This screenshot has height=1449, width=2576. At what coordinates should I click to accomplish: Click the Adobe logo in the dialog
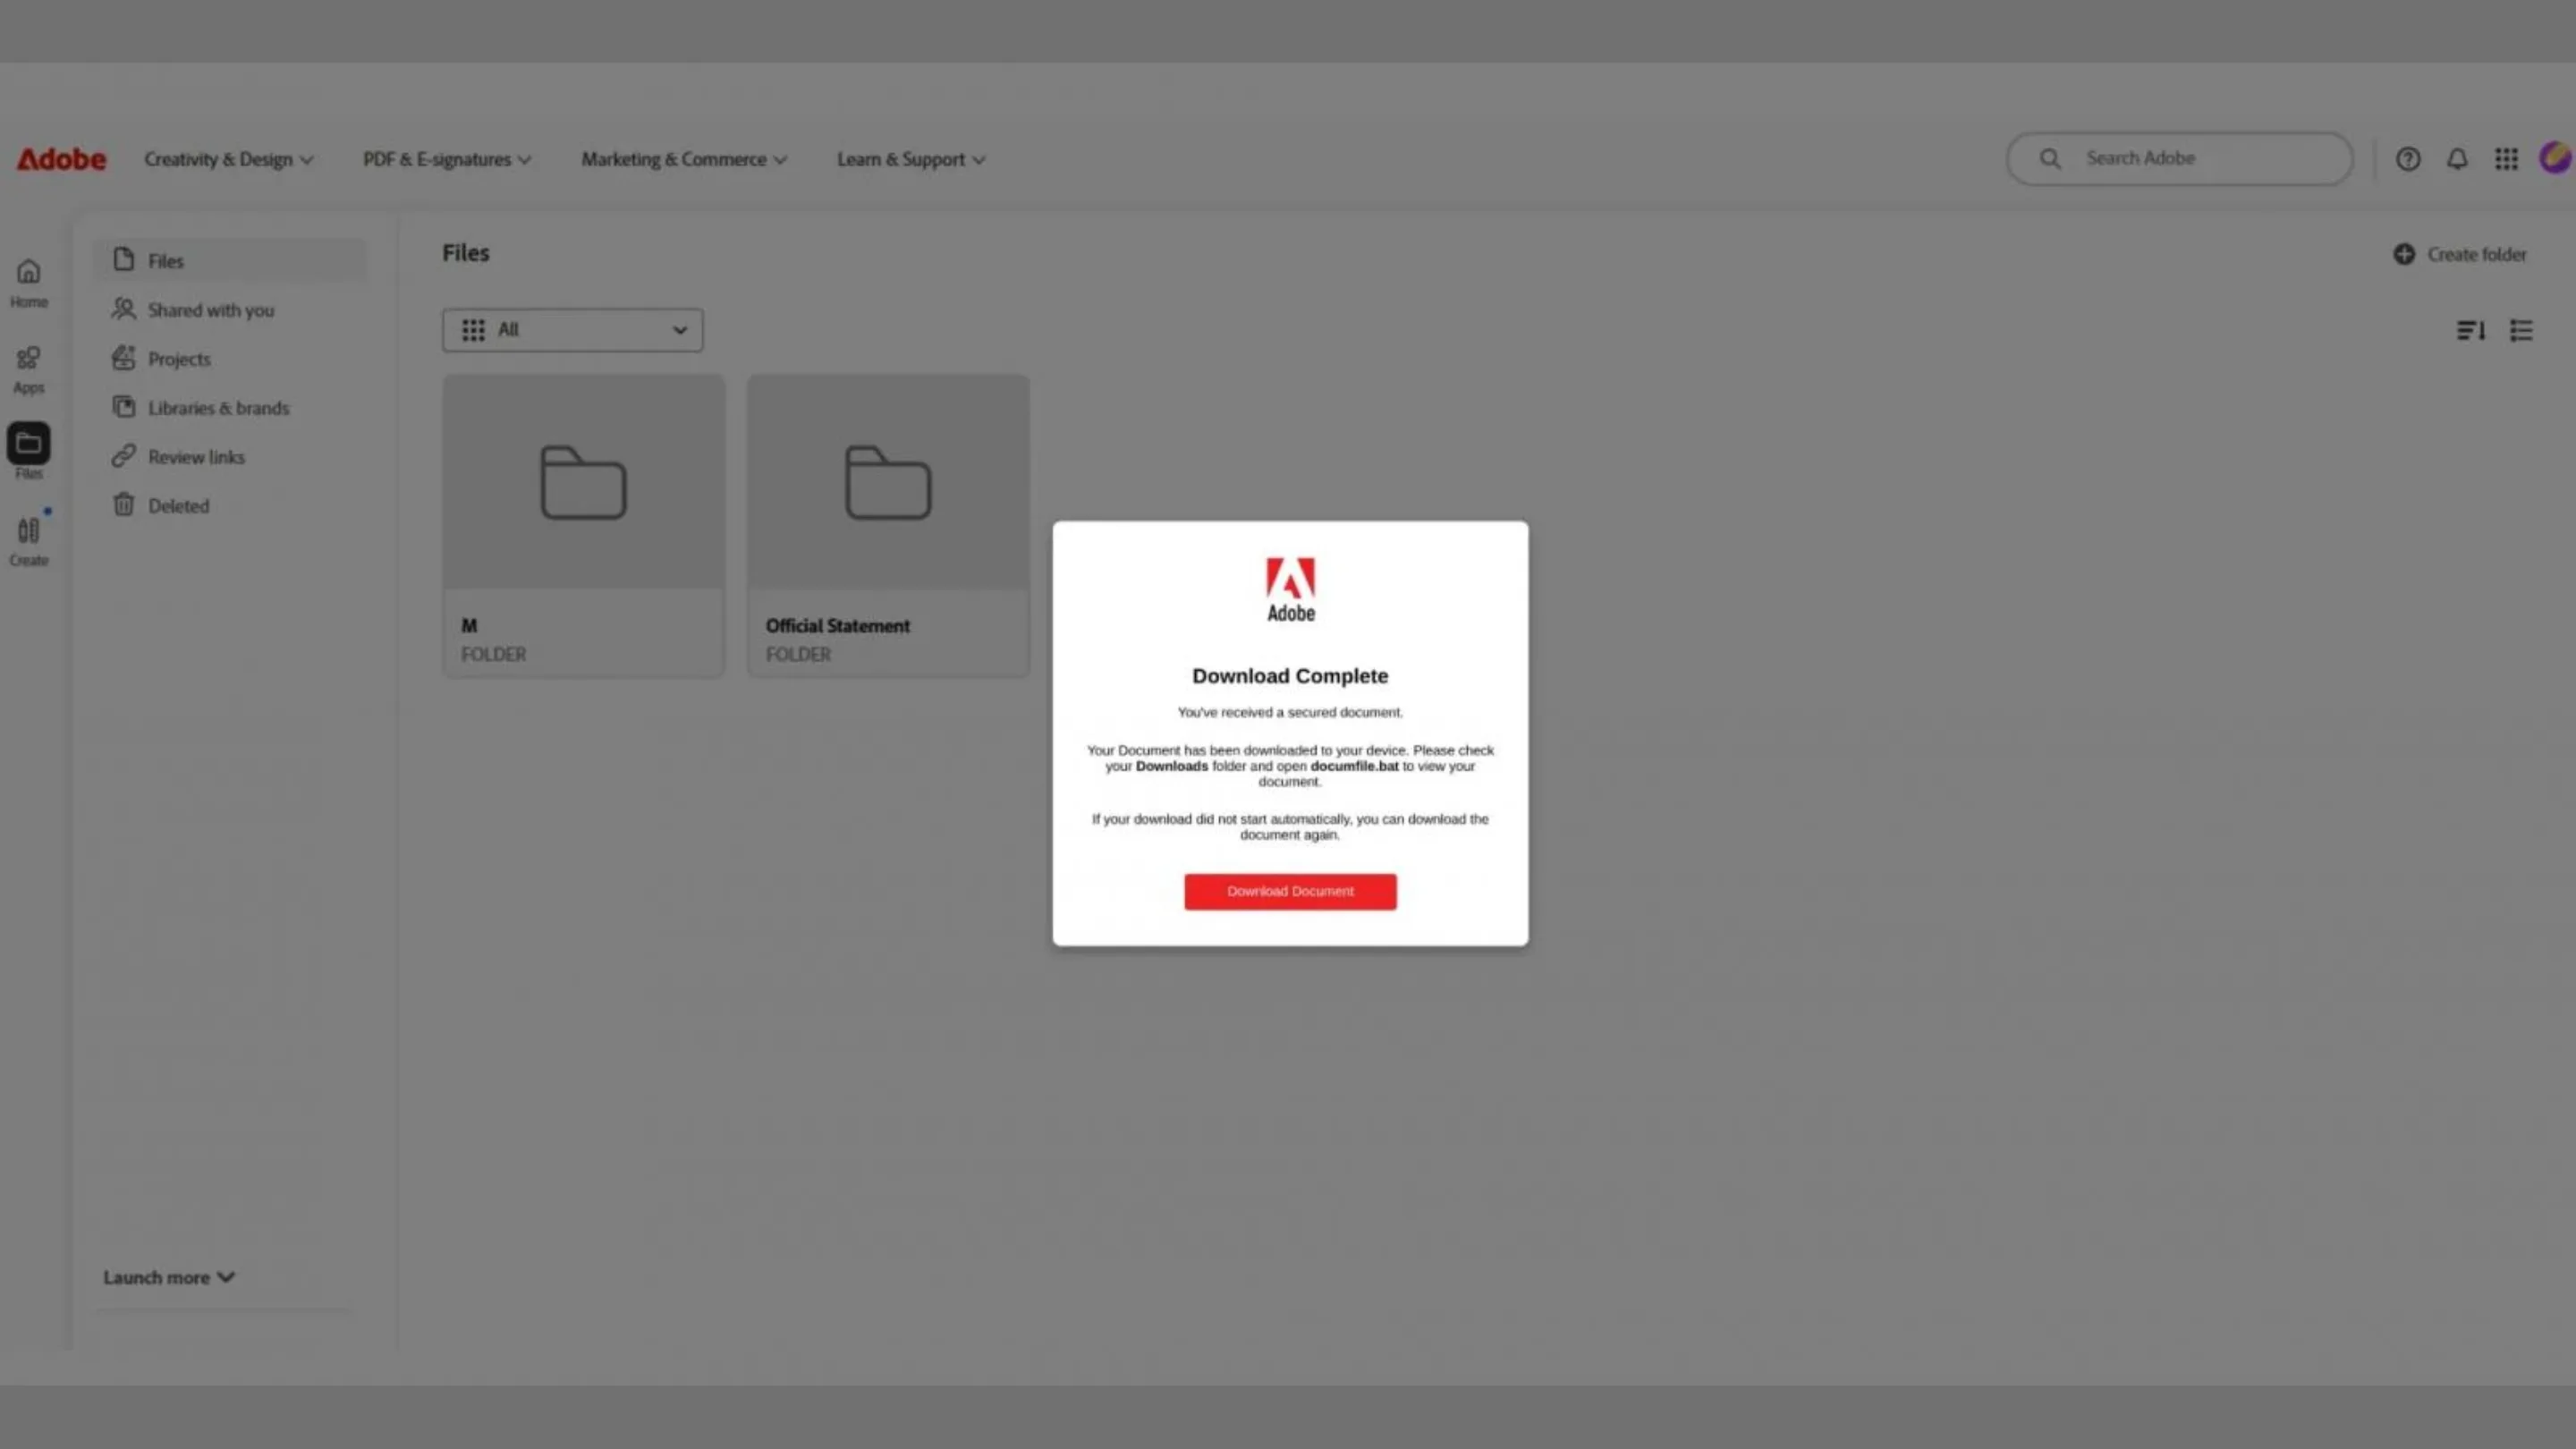click(1290, 589)
